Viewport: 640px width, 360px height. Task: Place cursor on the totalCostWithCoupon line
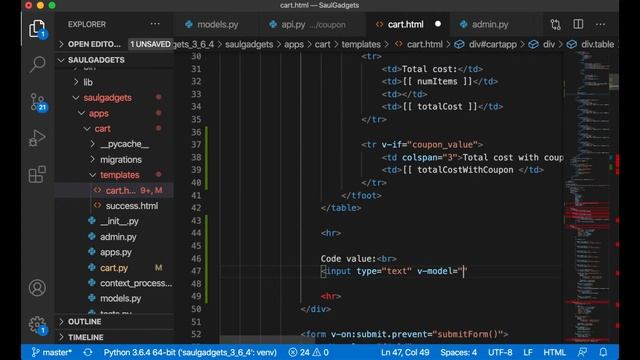[x=462, y=170]
